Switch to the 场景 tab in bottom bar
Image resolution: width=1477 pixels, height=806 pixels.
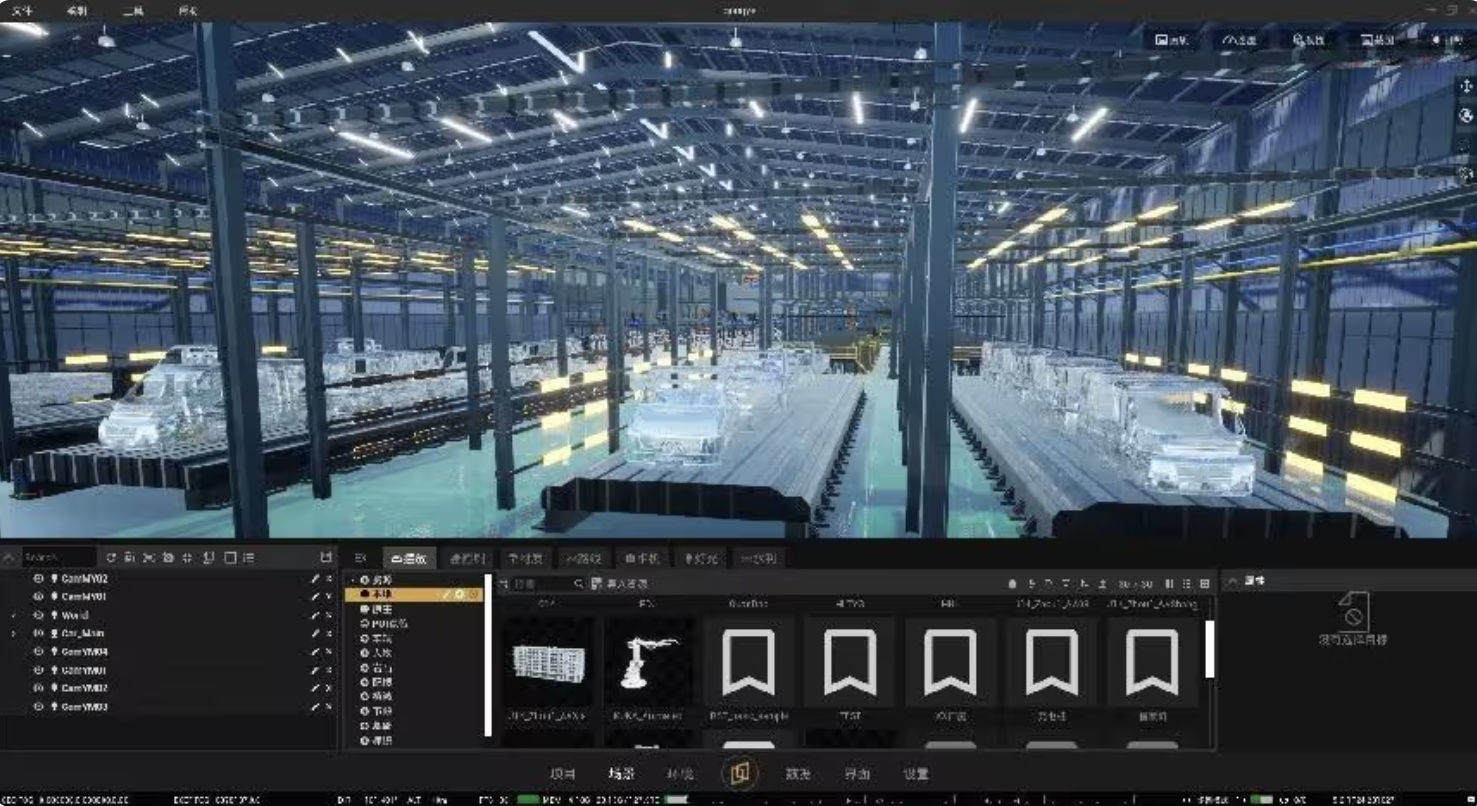pos(621,774)
